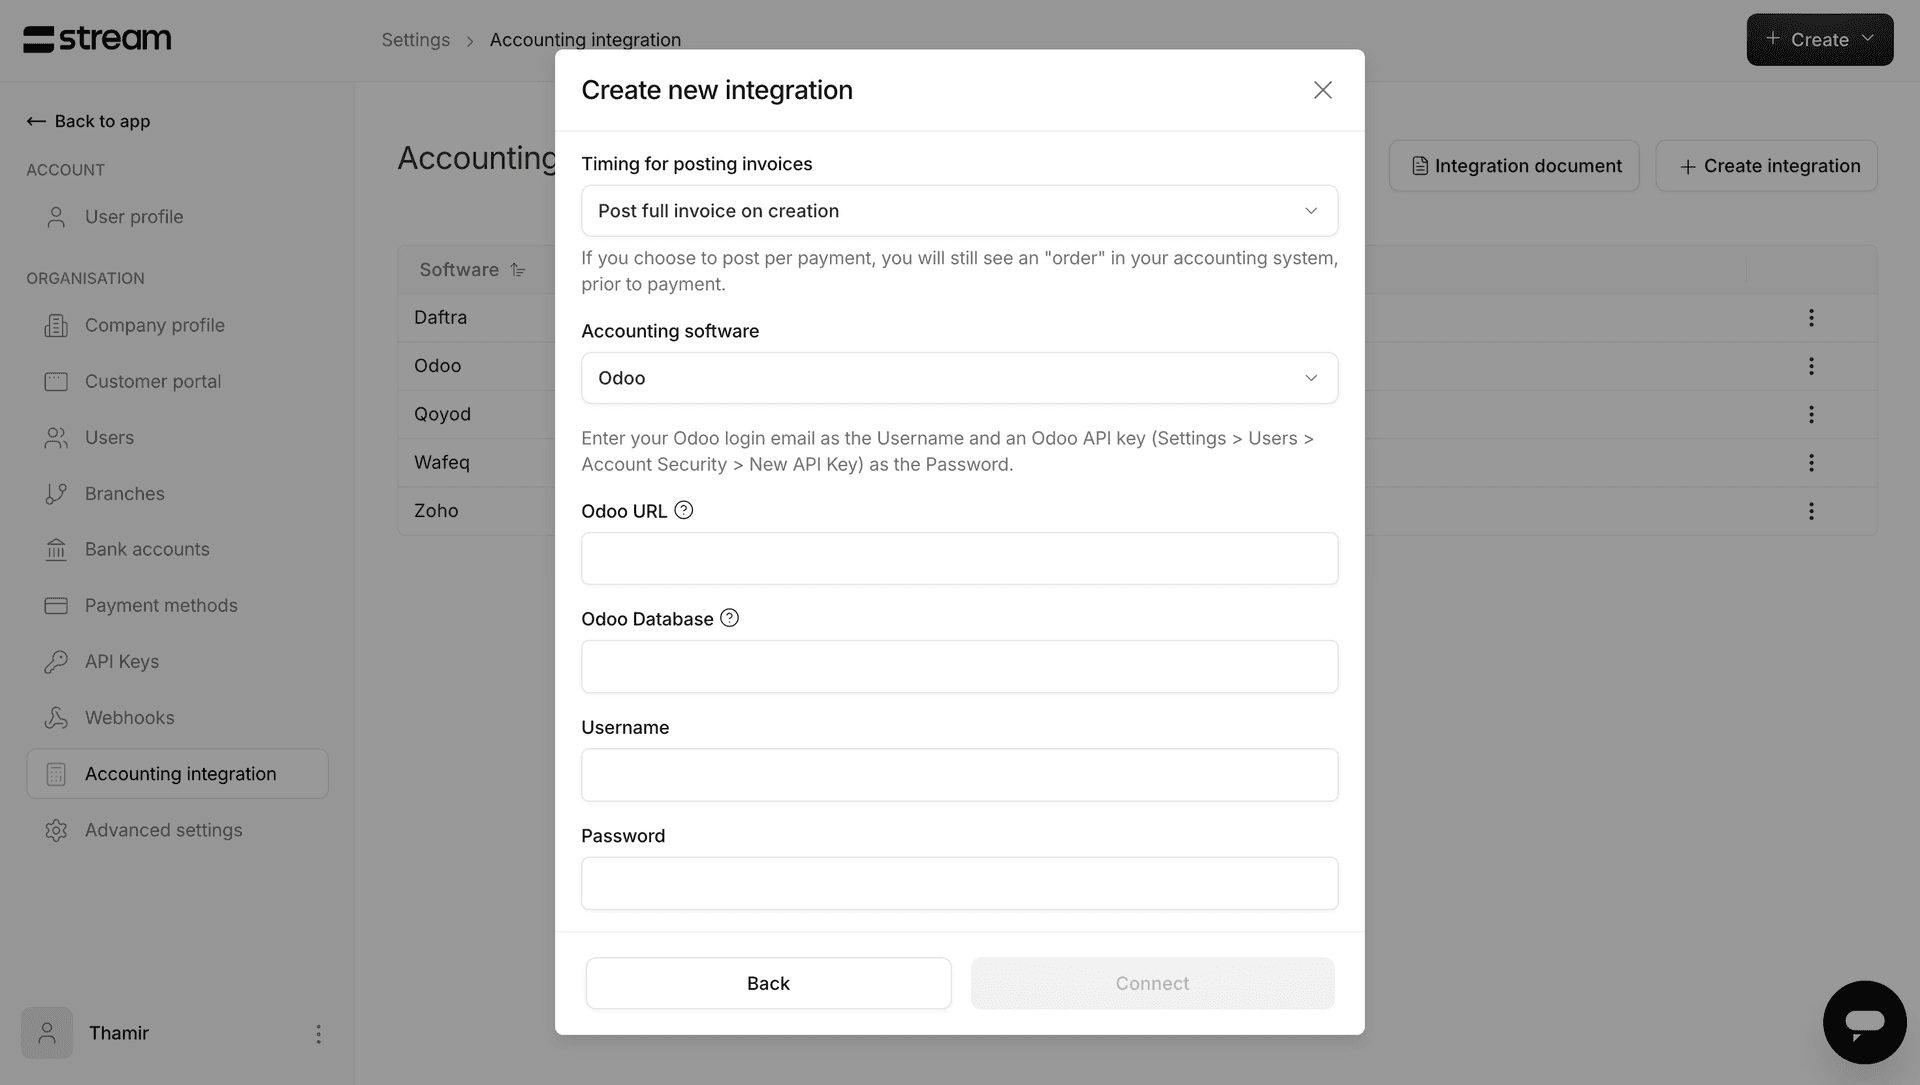Click the API Keys key icon
The width and height of the screenshot is (1920, 1085).
(x=56, y=662)
